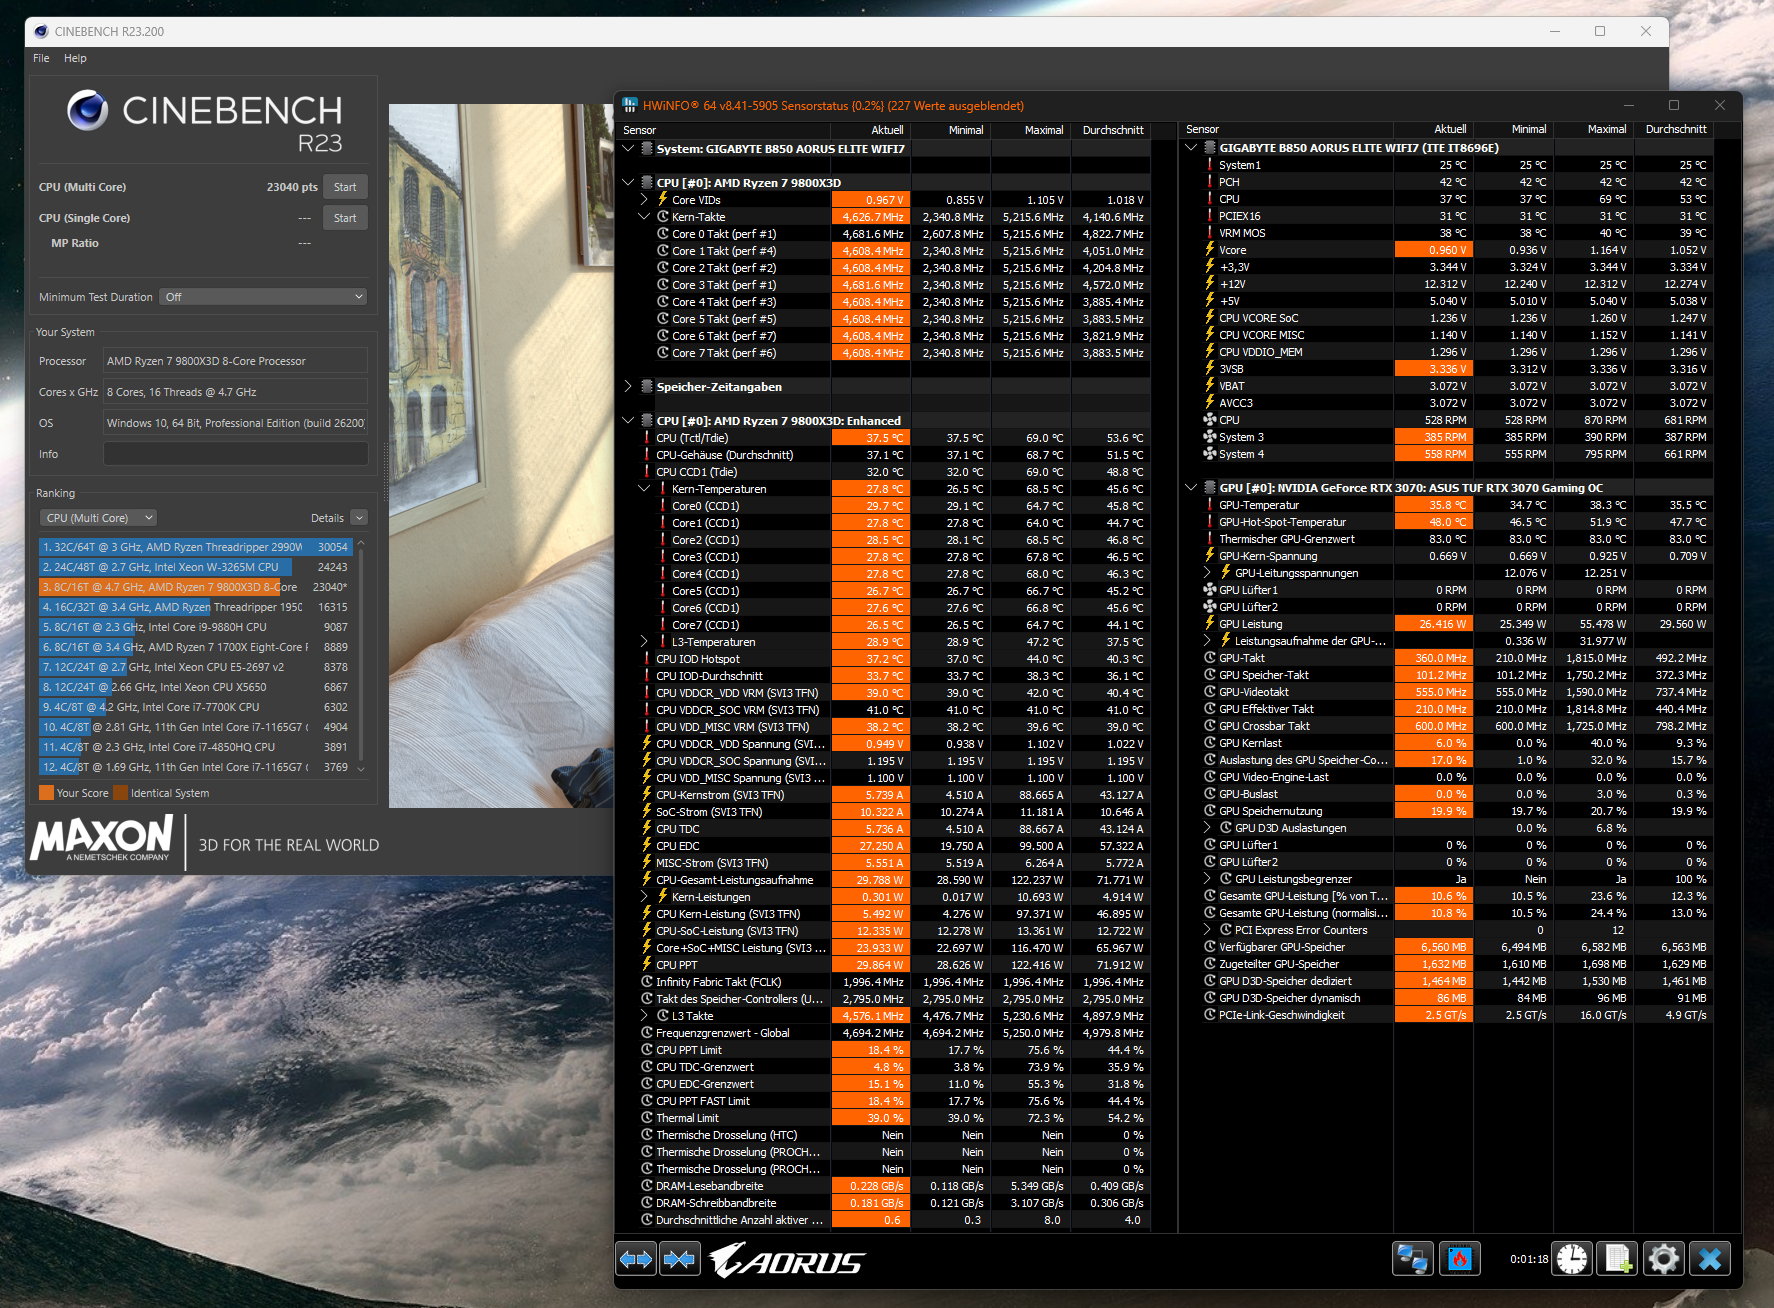Image resolution: width=1774 pixels, height=1308 pixels.
Task: Click the expand-columns double arrow icon in HWiNFO
Action: click(636, 1259)
